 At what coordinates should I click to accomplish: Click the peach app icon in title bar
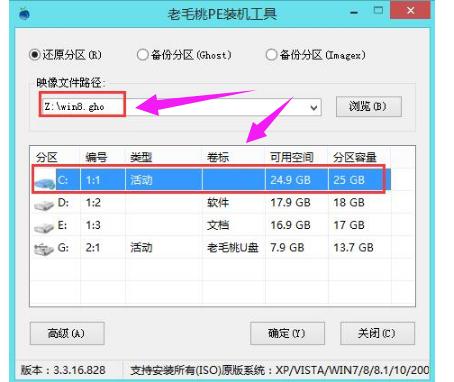(x=24, y=14)
